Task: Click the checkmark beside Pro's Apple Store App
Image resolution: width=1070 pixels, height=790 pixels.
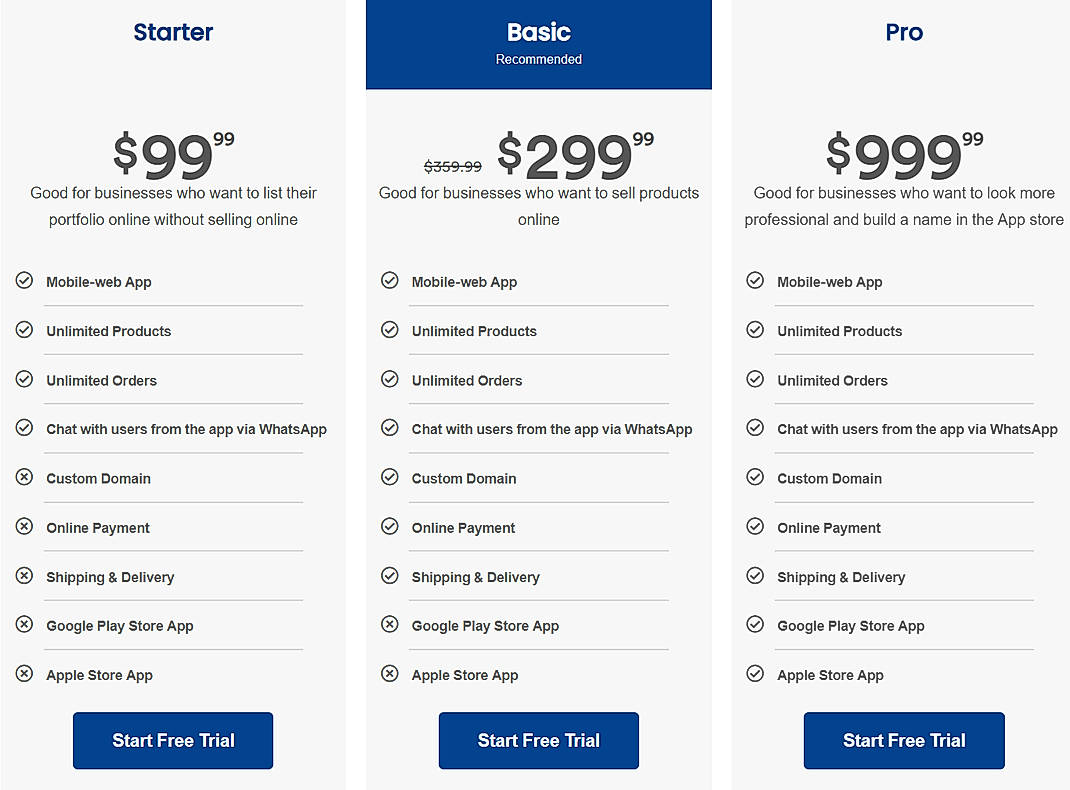Action: [x=755, y=674]
